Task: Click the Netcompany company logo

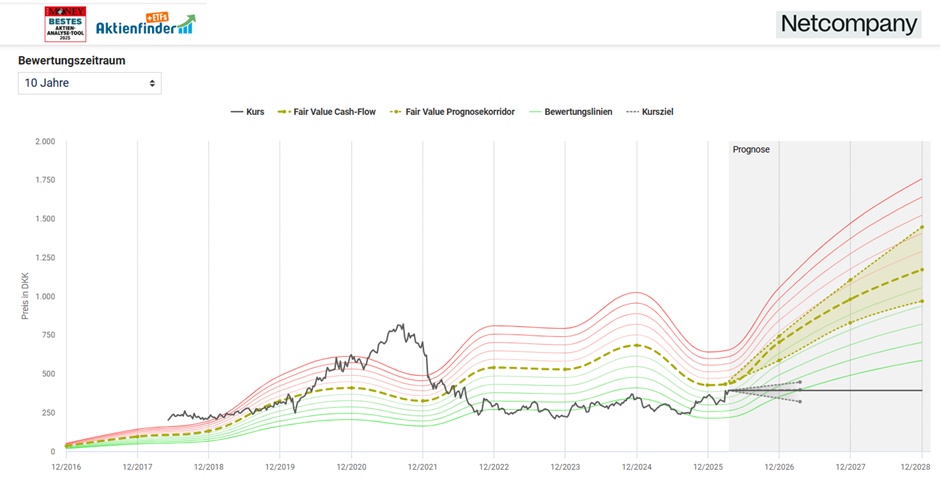Action: click(x=848, y=24)
